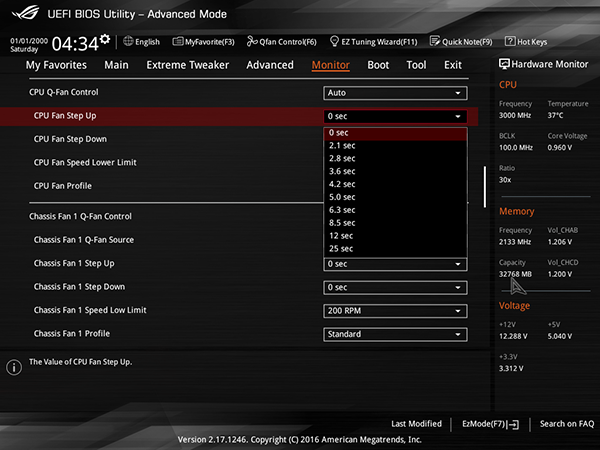
Task: Choose the 8.5 sec option
Action: pos(395,223)
